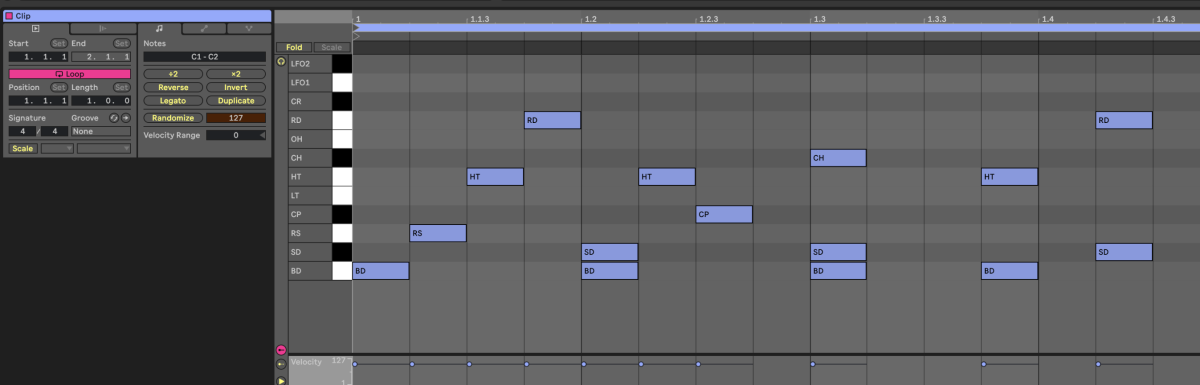Viewport: 1200px width, 385px height.
Task: Click the Set button beside Length
Action: 121,87
